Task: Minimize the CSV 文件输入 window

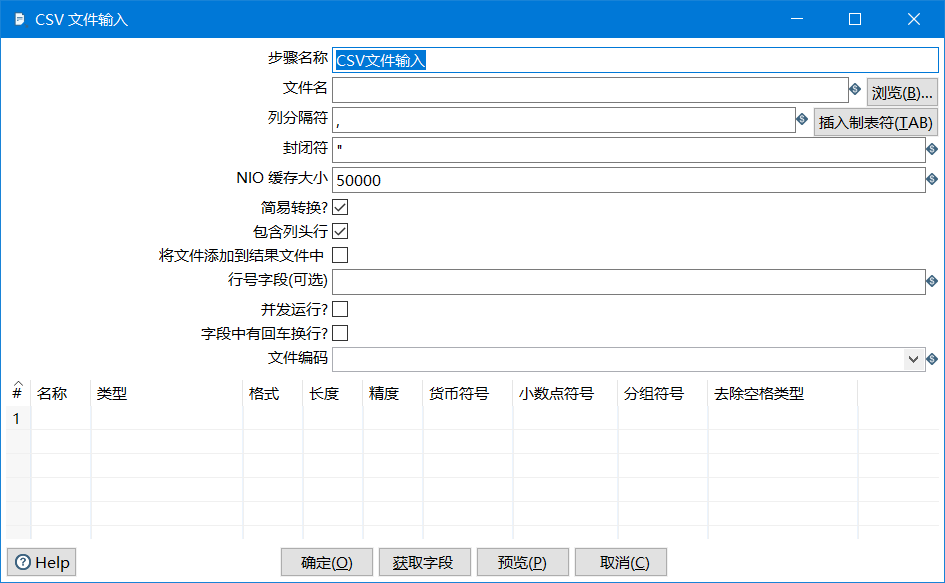Action: [797, 19]
